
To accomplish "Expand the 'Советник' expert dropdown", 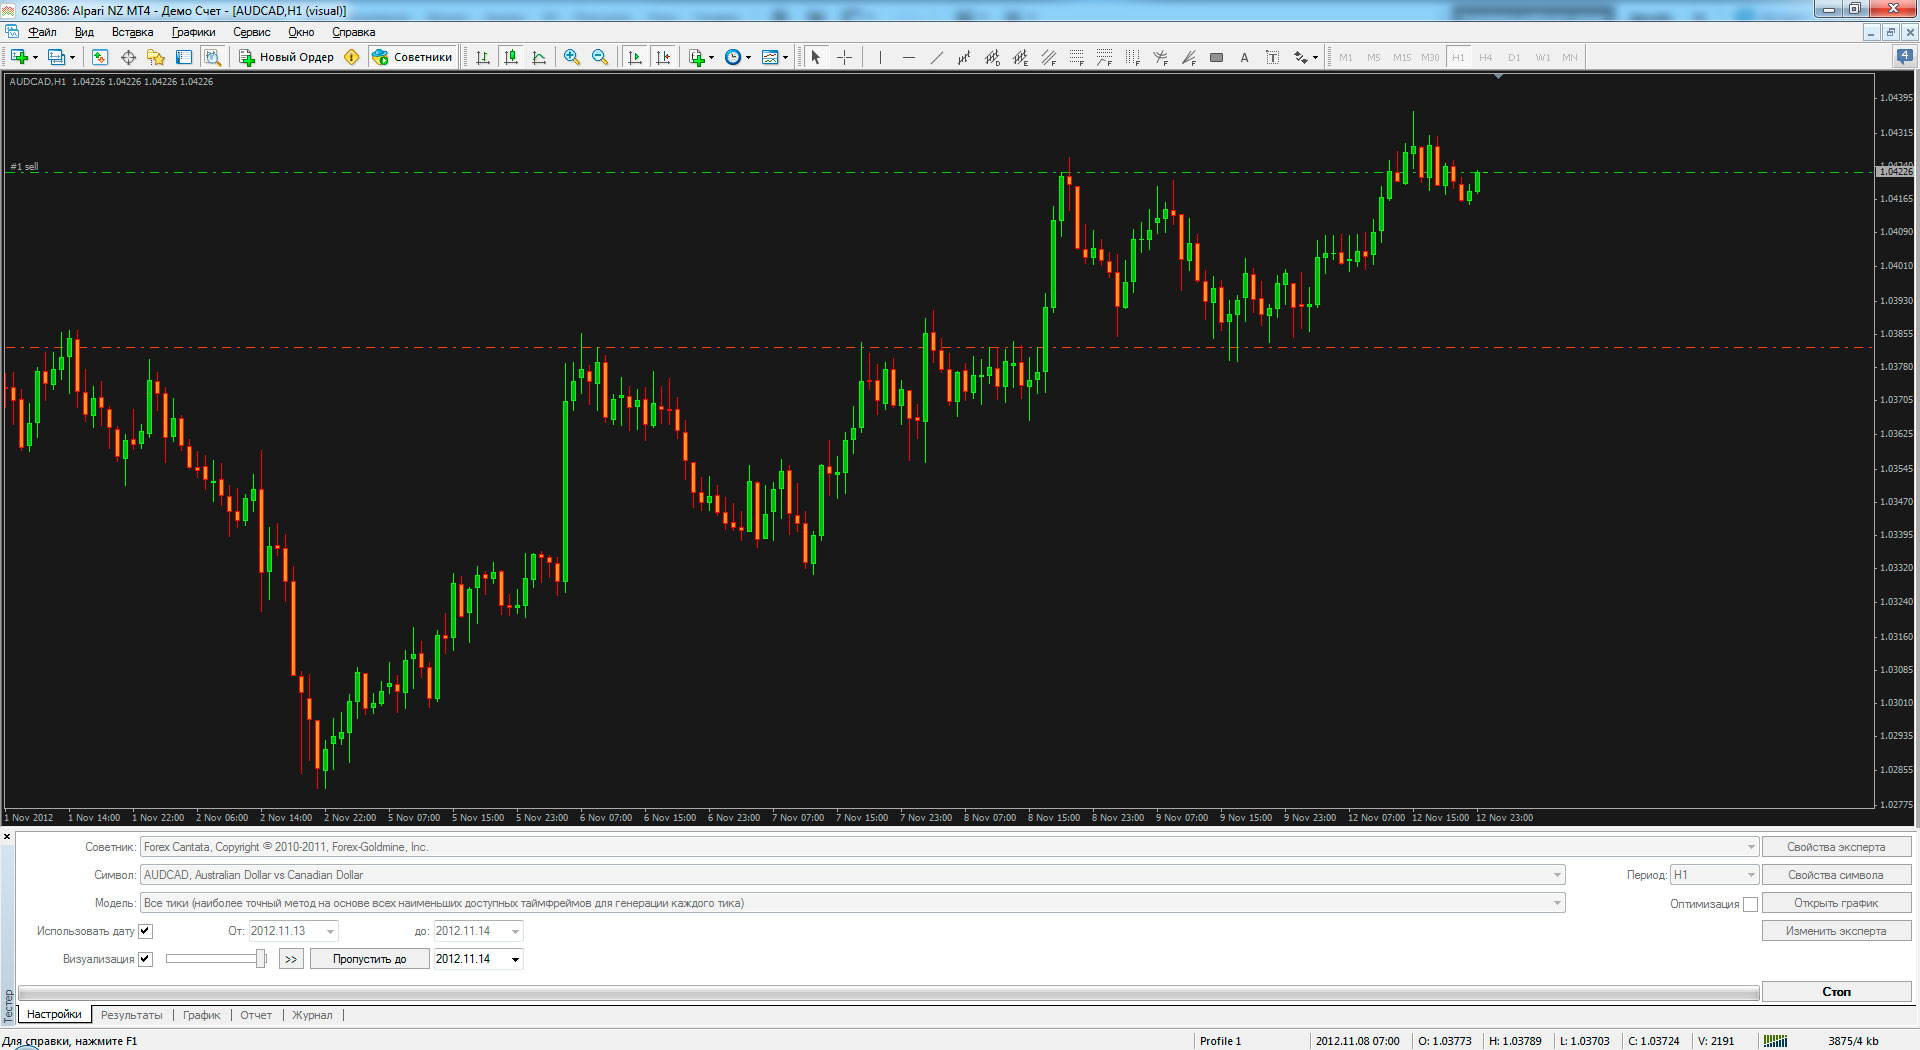I will click(x=1750, y=847).
